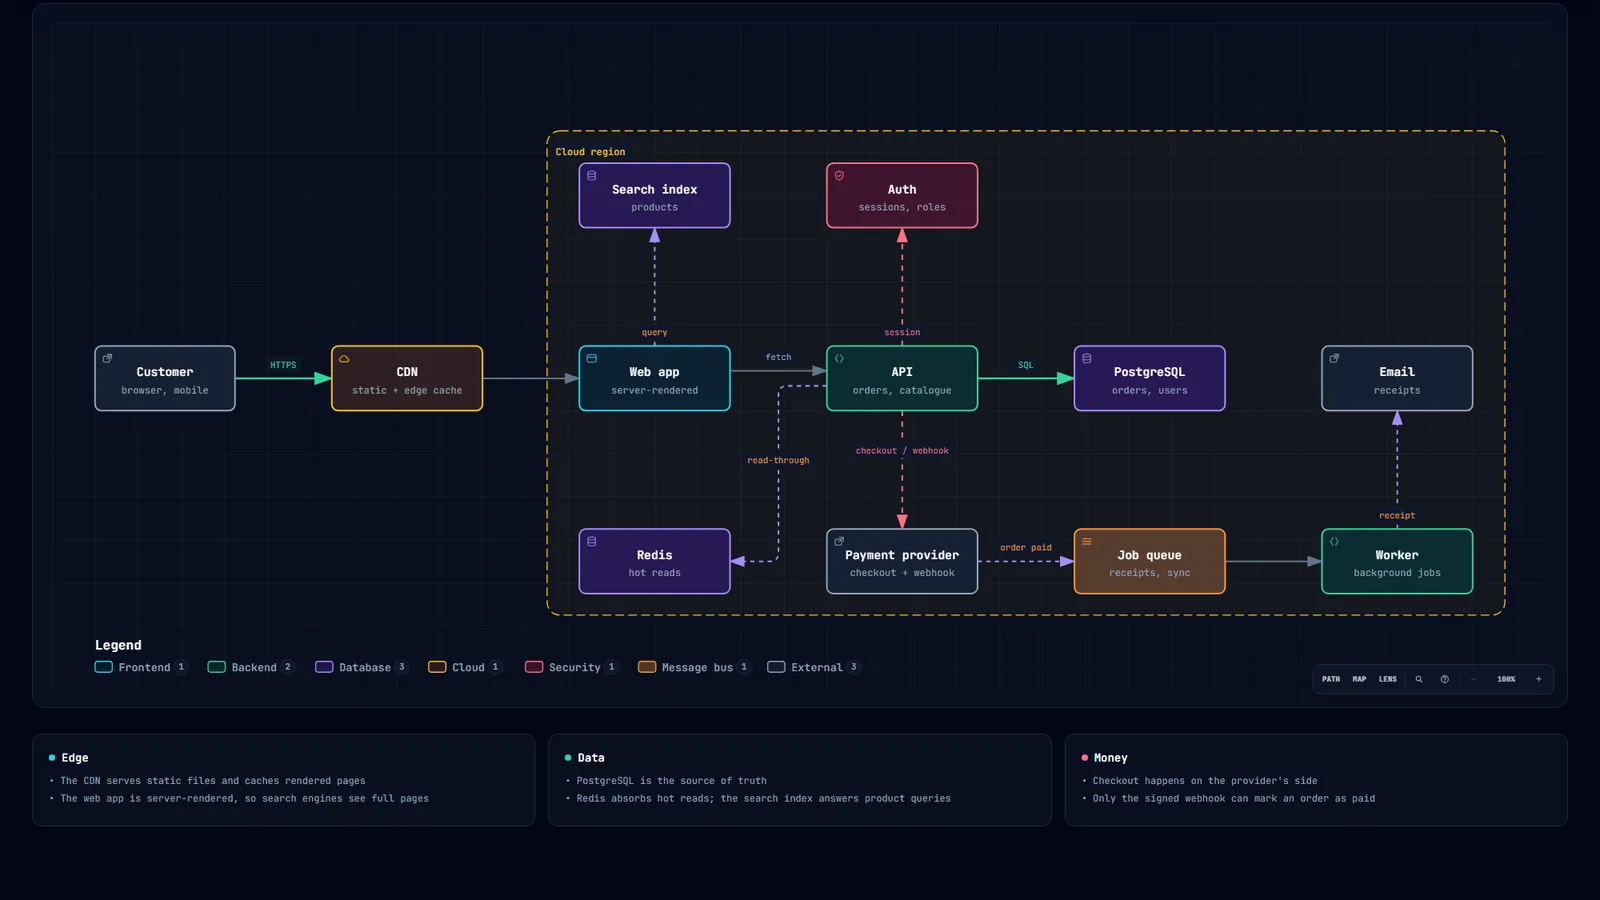The height and width of the screenshot is (900, 1600).
Task: Toggle the Cloud legend filter
Action: coord(465,667)
